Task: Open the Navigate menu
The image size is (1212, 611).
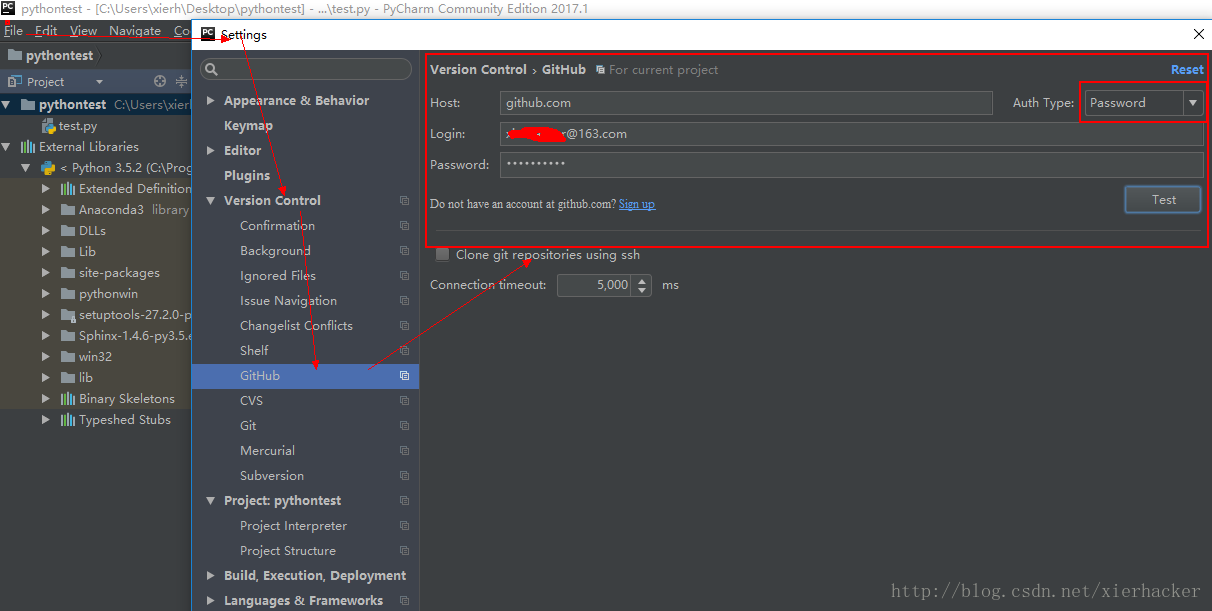Action: 135,31
